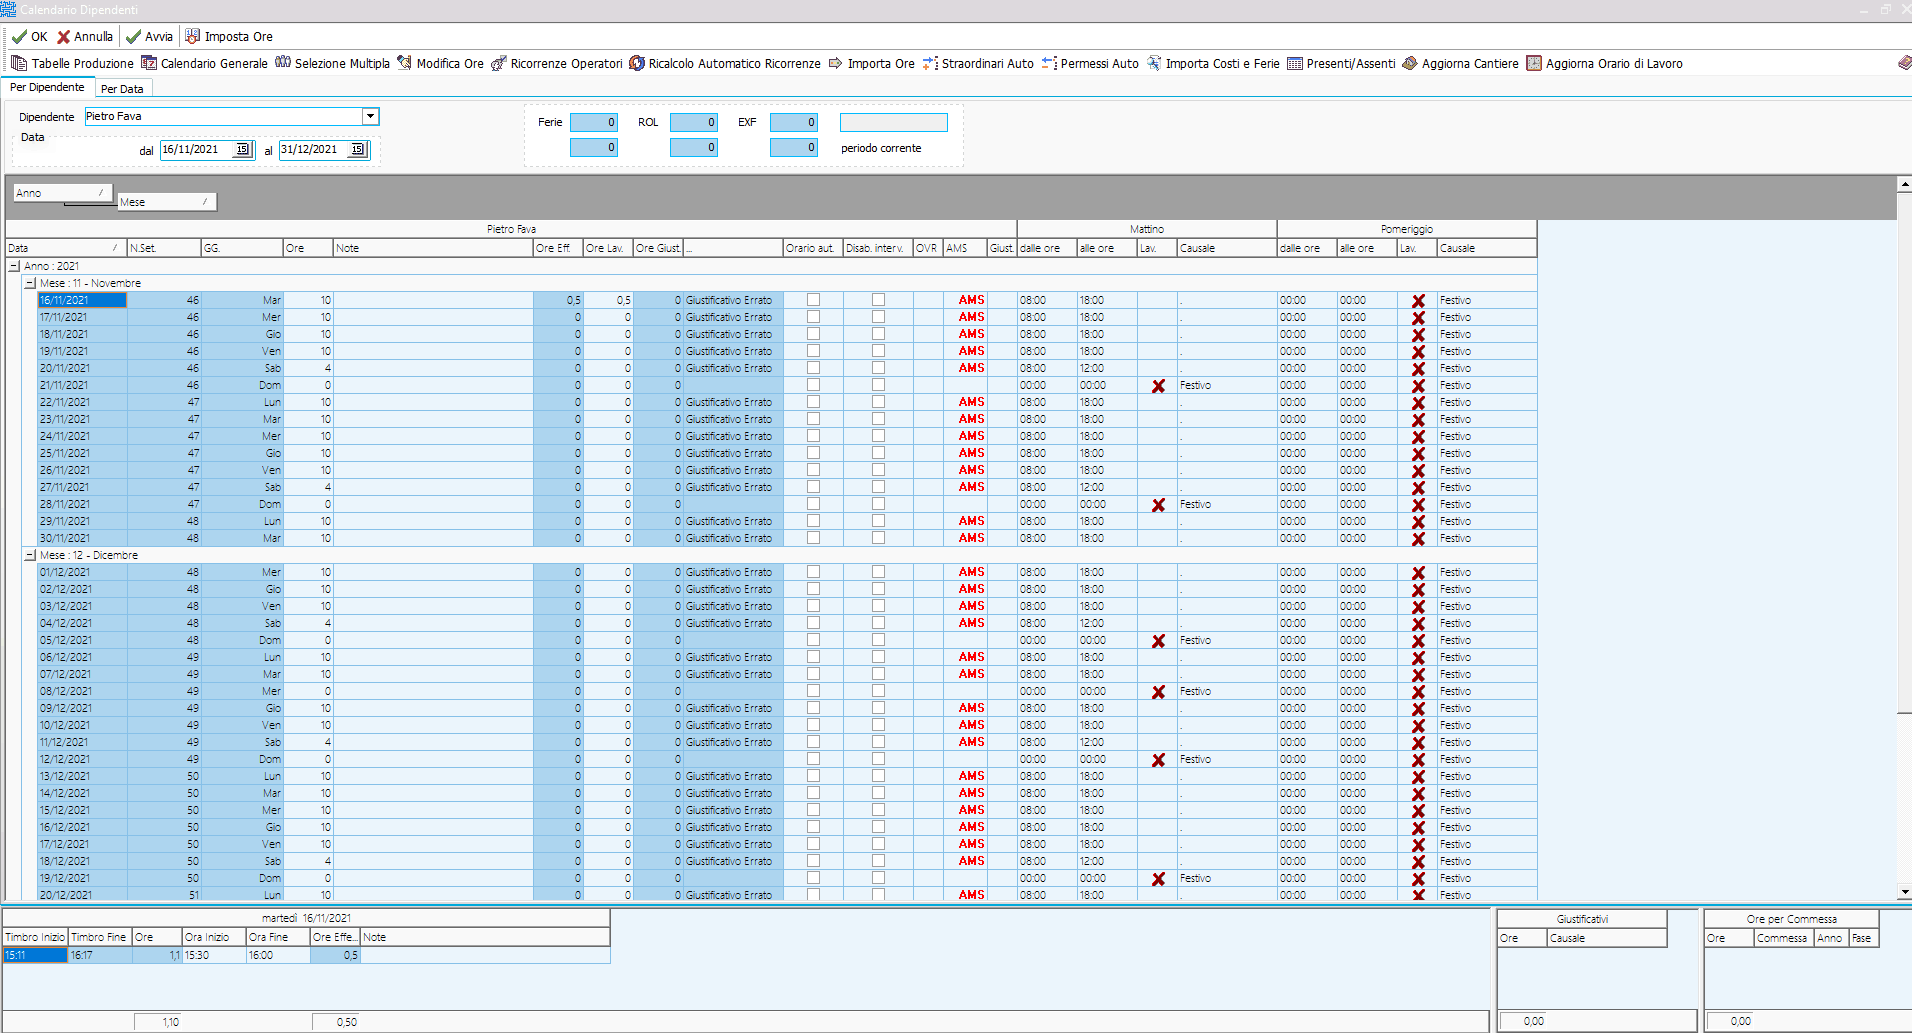Click the ROL value field

click(x=694, y=122)
